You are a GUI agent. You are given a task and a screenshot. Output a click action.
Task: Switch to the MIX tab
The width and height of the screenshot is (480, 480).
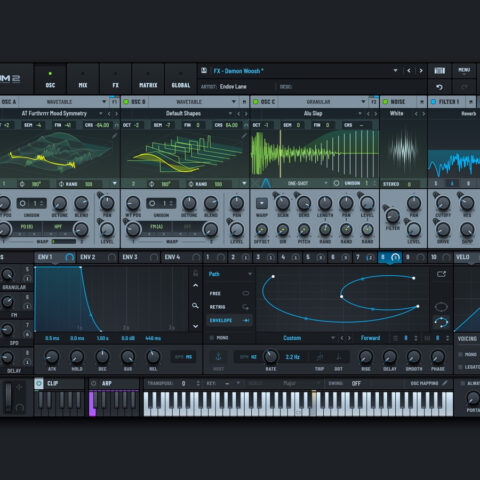(83, 79)
